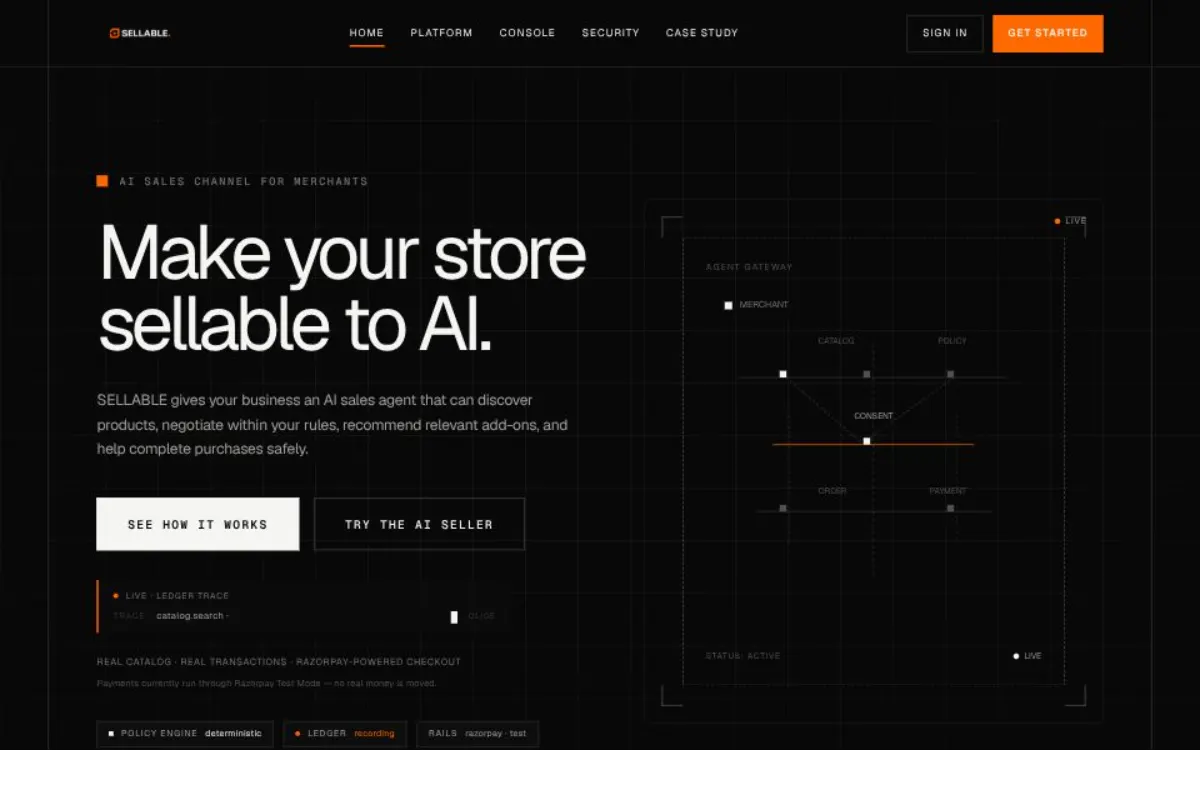The width and height of the screenshot is (1200, 798).
Task: Click the orange LIVE indicator above diagram
Action: click(x=1070, y=221)
